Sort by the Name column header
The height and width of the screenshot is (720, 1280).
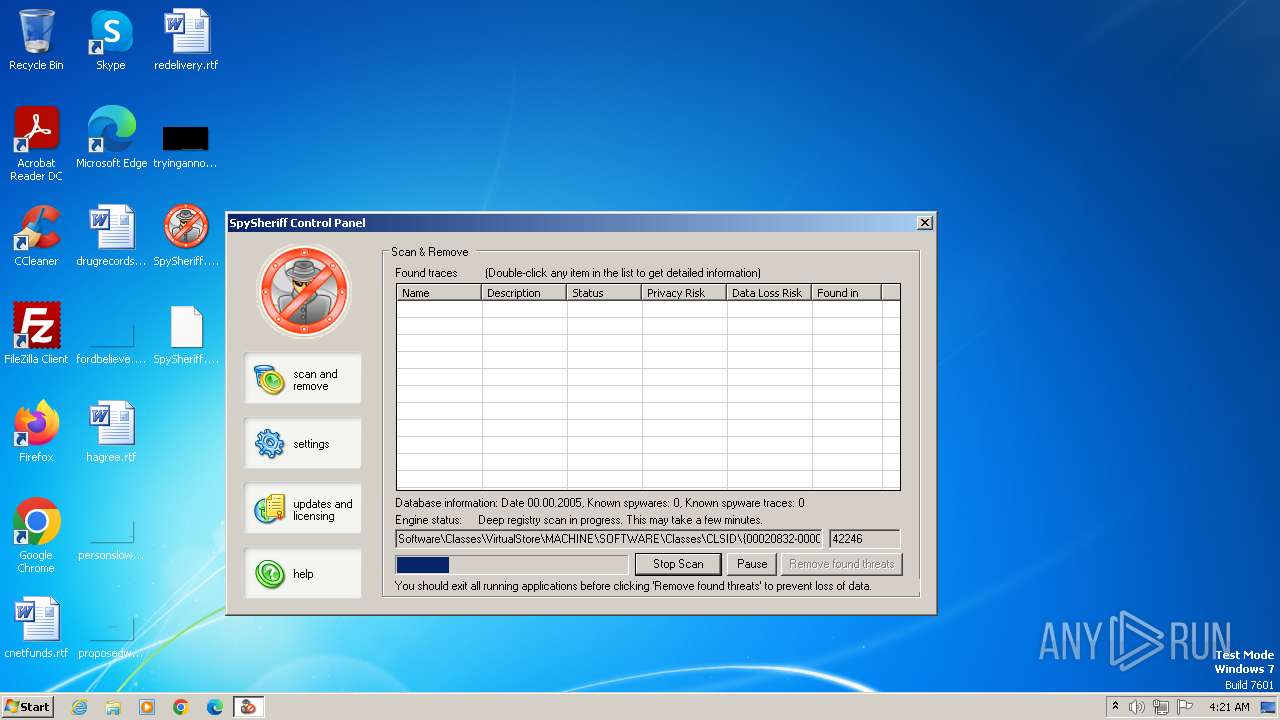pos(439,293)
